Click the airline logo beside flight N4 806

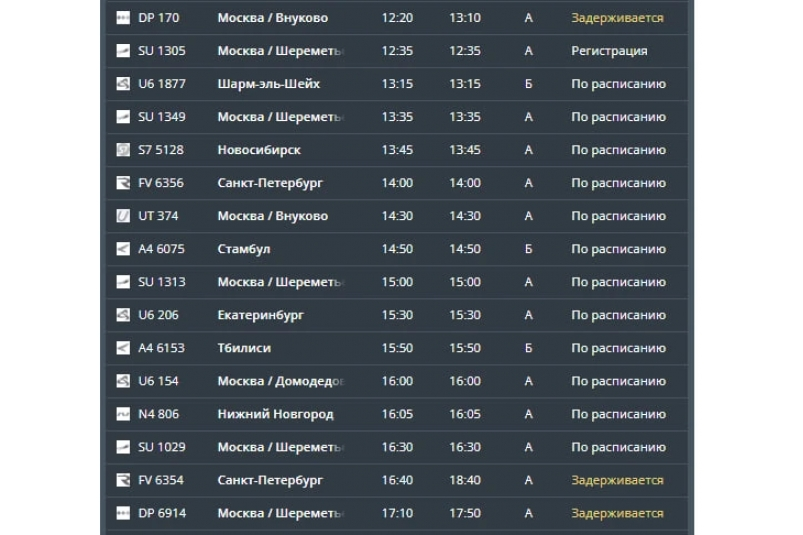(123, 414)
